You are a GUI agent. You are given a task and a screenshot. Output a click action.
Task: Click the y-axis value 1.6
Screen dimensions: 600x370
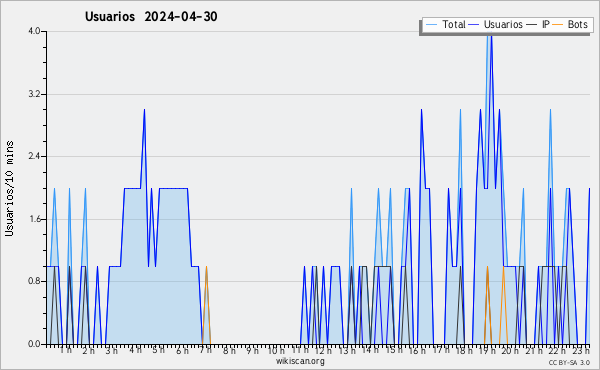(x=34, y=219)
